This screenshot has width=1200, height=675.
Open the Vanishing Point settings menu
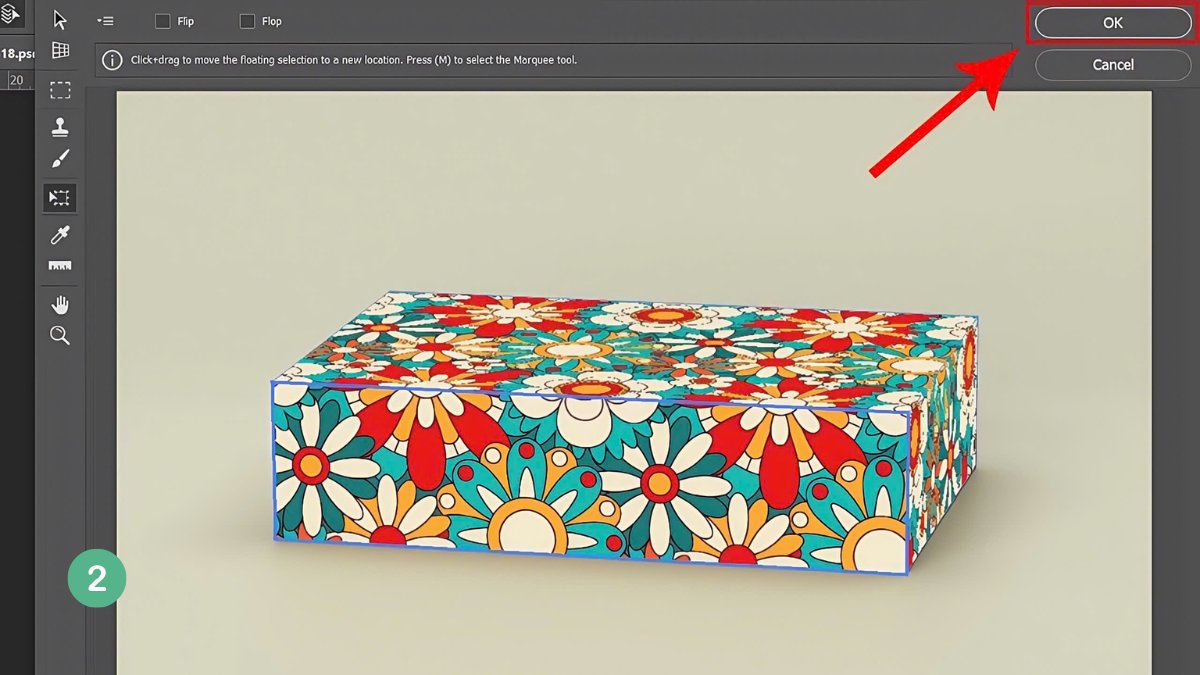tap(106, 20)
